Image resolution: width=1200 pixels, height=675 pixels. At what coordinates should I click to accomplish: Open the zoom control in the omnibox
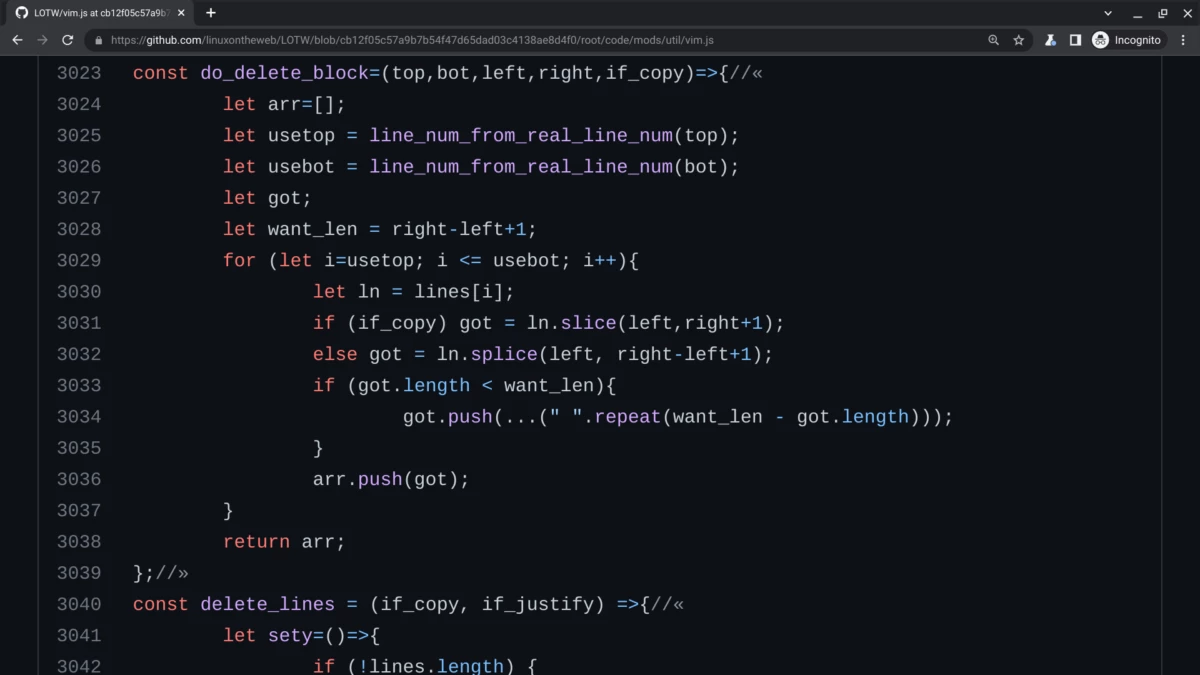(992, 40)
